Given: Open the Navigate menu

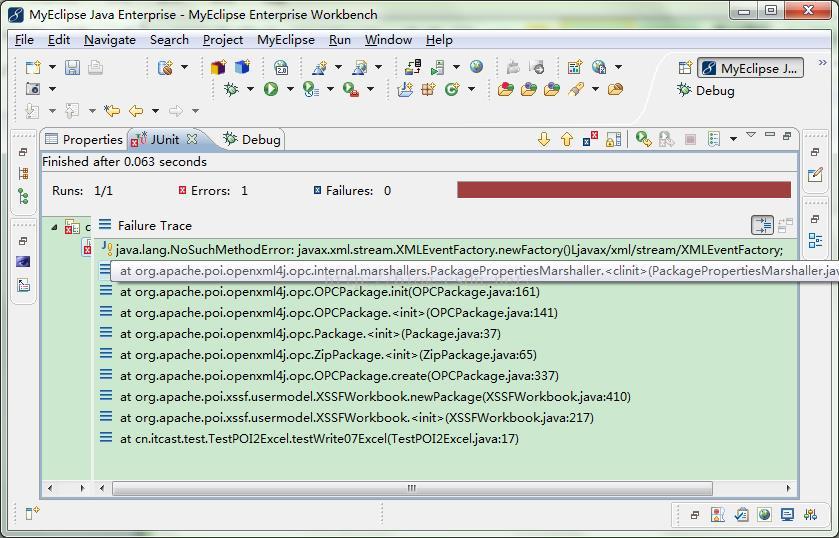Looking at the screenshot, I should 110,40.
